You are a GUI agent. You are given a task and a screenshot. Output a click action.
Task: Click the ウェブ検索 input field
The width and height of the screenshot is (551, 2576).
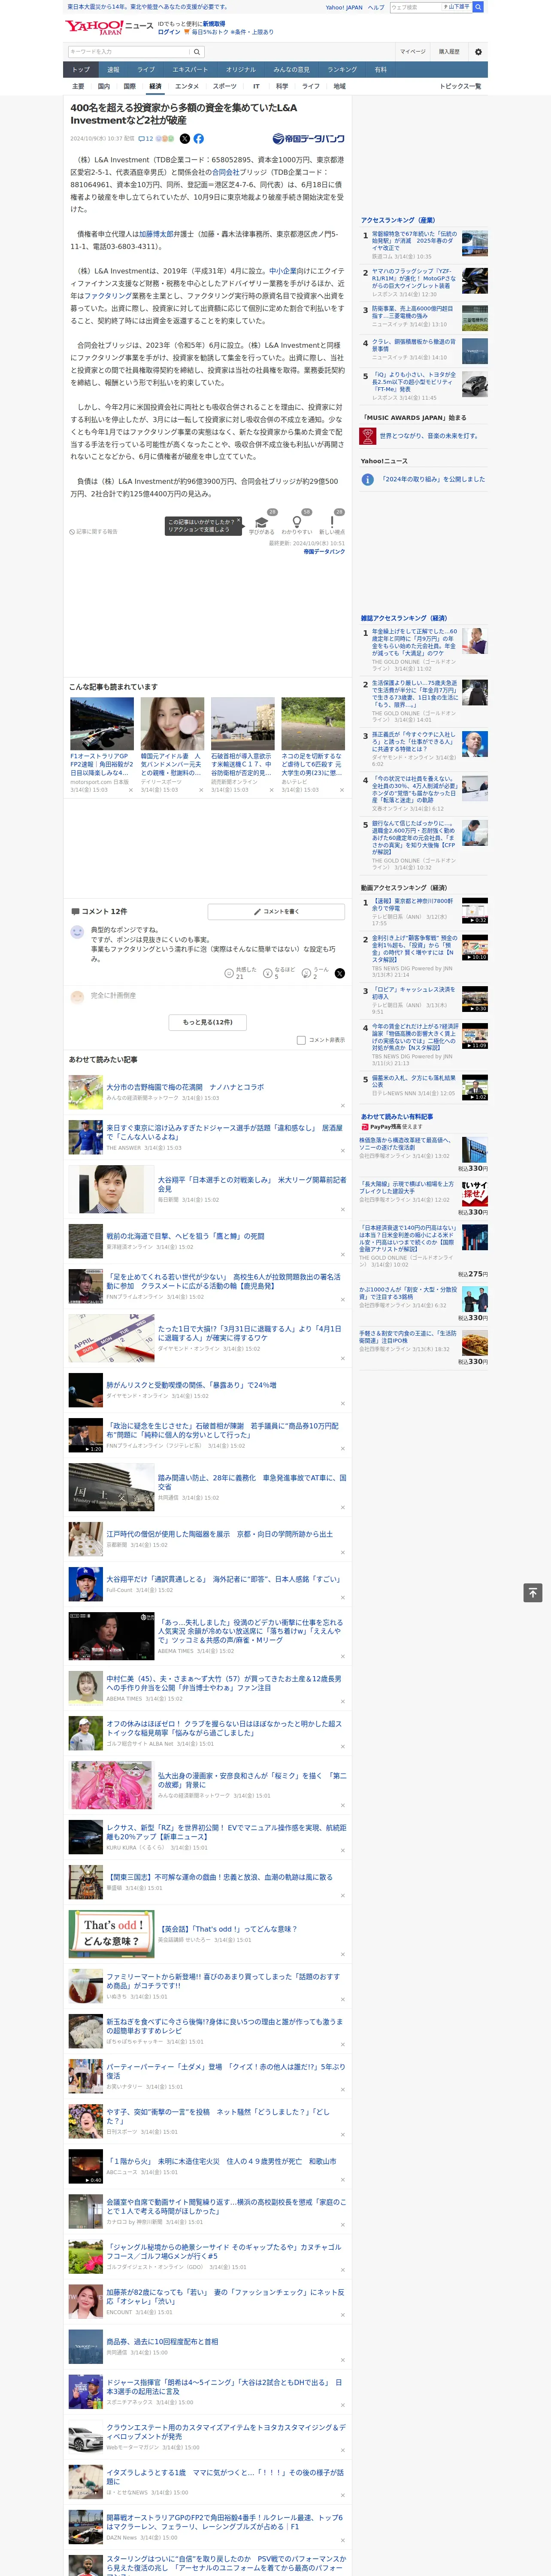(x=416, y=7)
